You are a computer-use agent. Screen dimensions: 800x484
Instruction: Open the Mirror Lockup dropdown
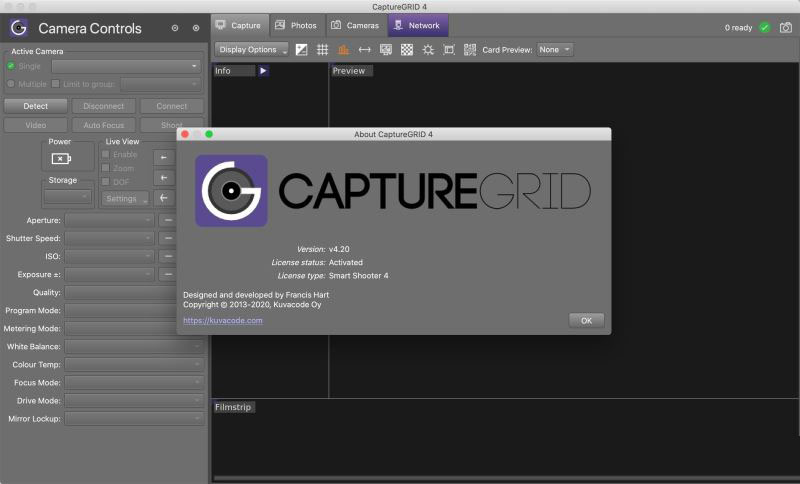(x=135, y=419)
